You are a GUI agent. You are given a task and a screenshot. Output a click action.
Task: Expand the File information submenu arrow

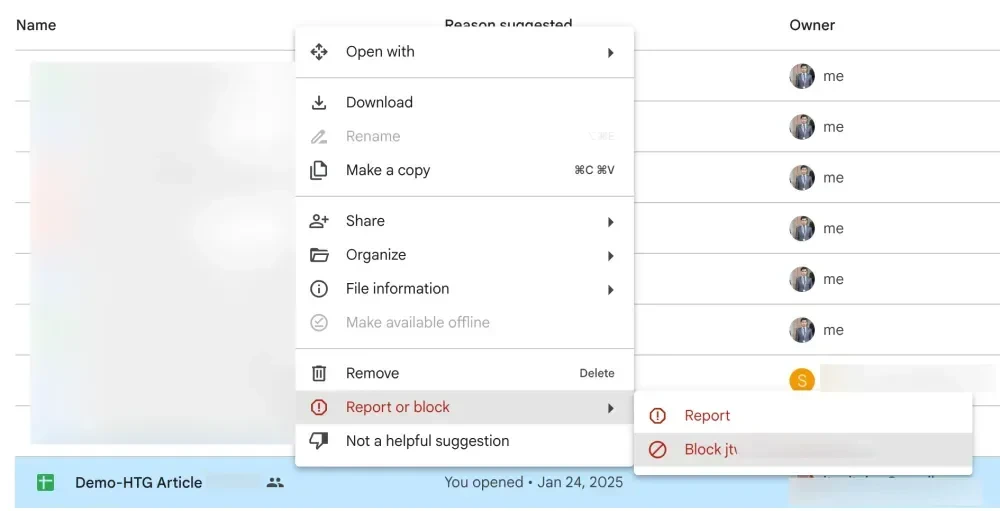coord(610,290)
